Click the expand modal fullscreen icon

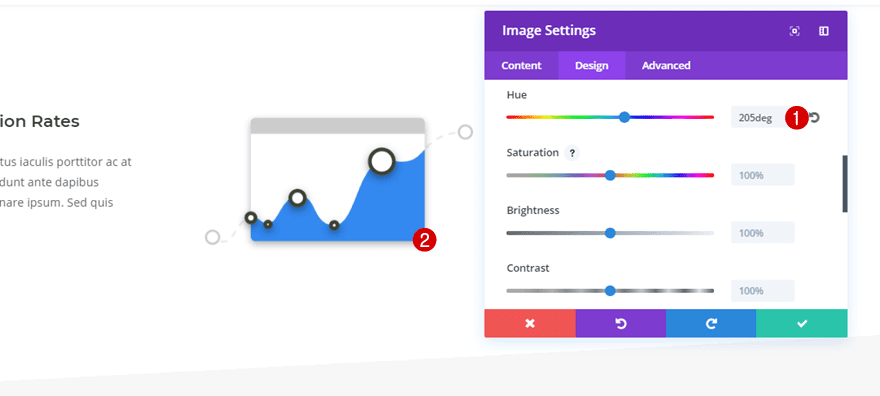point(794,31)
